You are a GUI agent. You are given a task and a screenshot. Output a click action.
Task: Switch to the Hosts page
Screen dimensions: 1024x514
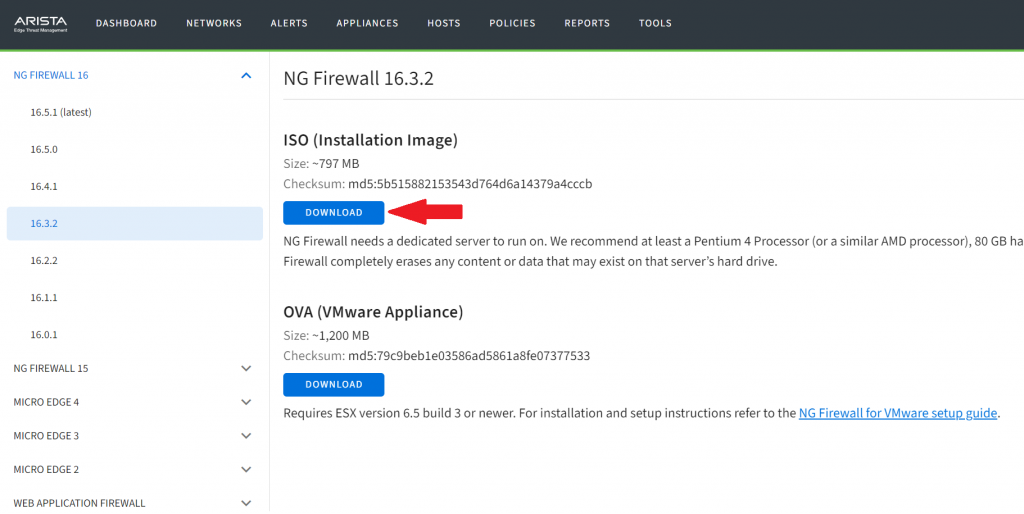443,23
